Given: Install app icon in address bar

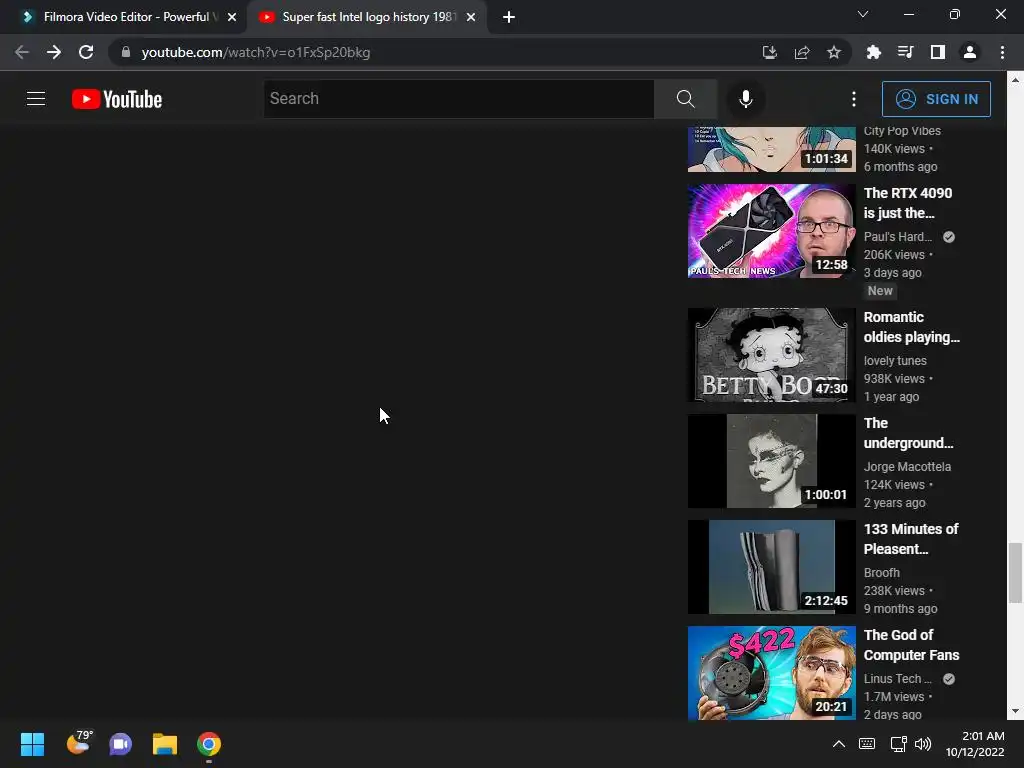Looking at the screenshot, I should click(x=770, y=52).
